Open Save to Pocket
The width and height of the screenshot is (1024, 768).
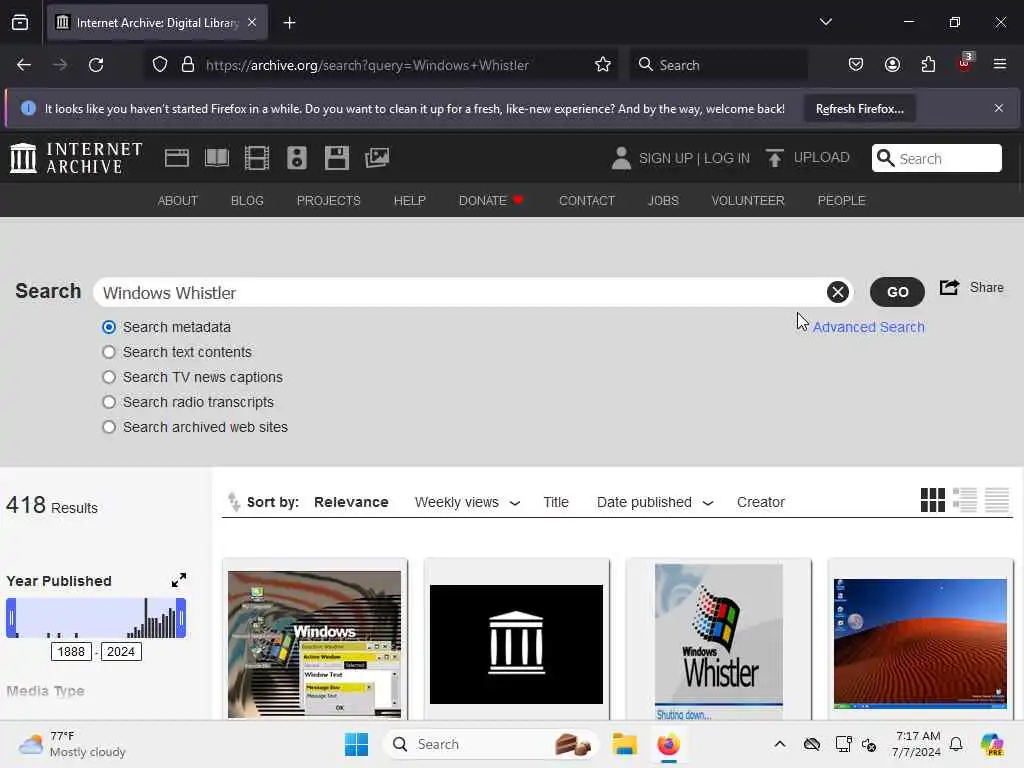tap(856, 65)
